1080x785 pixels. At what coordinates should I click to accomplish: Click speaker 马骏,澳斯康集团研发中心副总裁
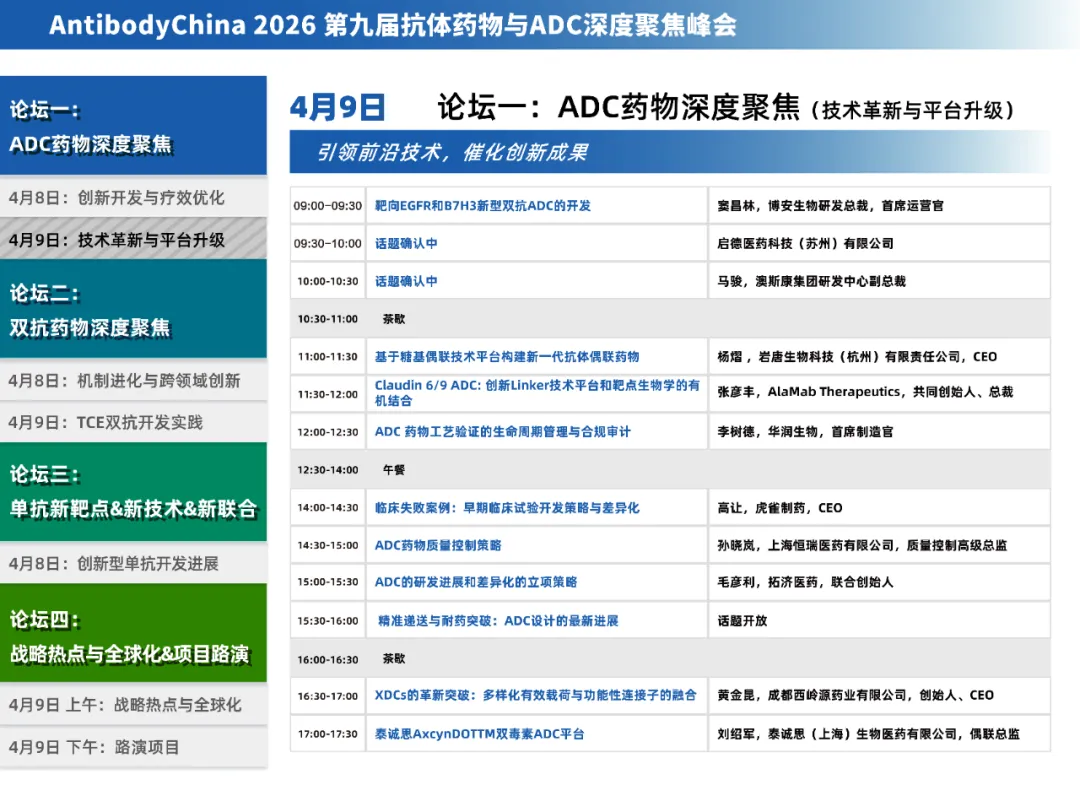811,281
